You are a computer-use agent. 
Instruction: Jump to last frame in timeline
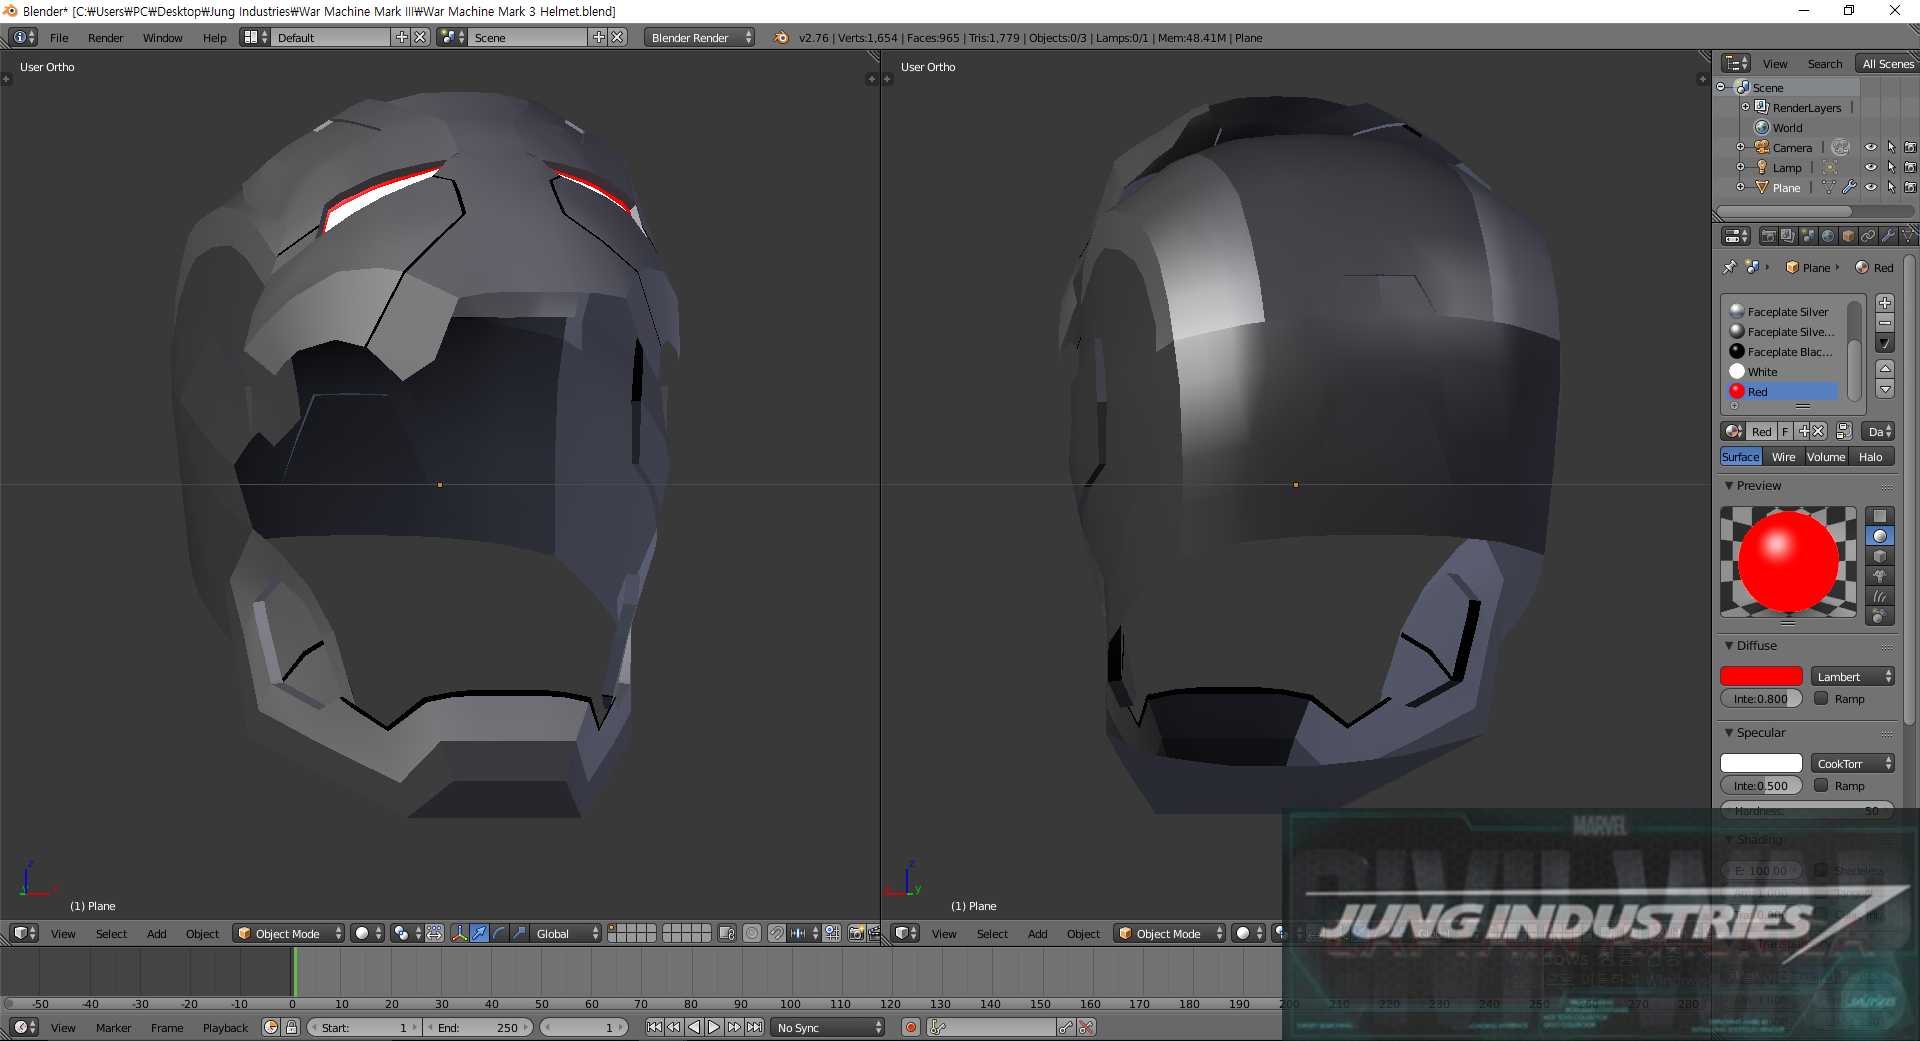pyautogui.click(x=755, y=1027)
